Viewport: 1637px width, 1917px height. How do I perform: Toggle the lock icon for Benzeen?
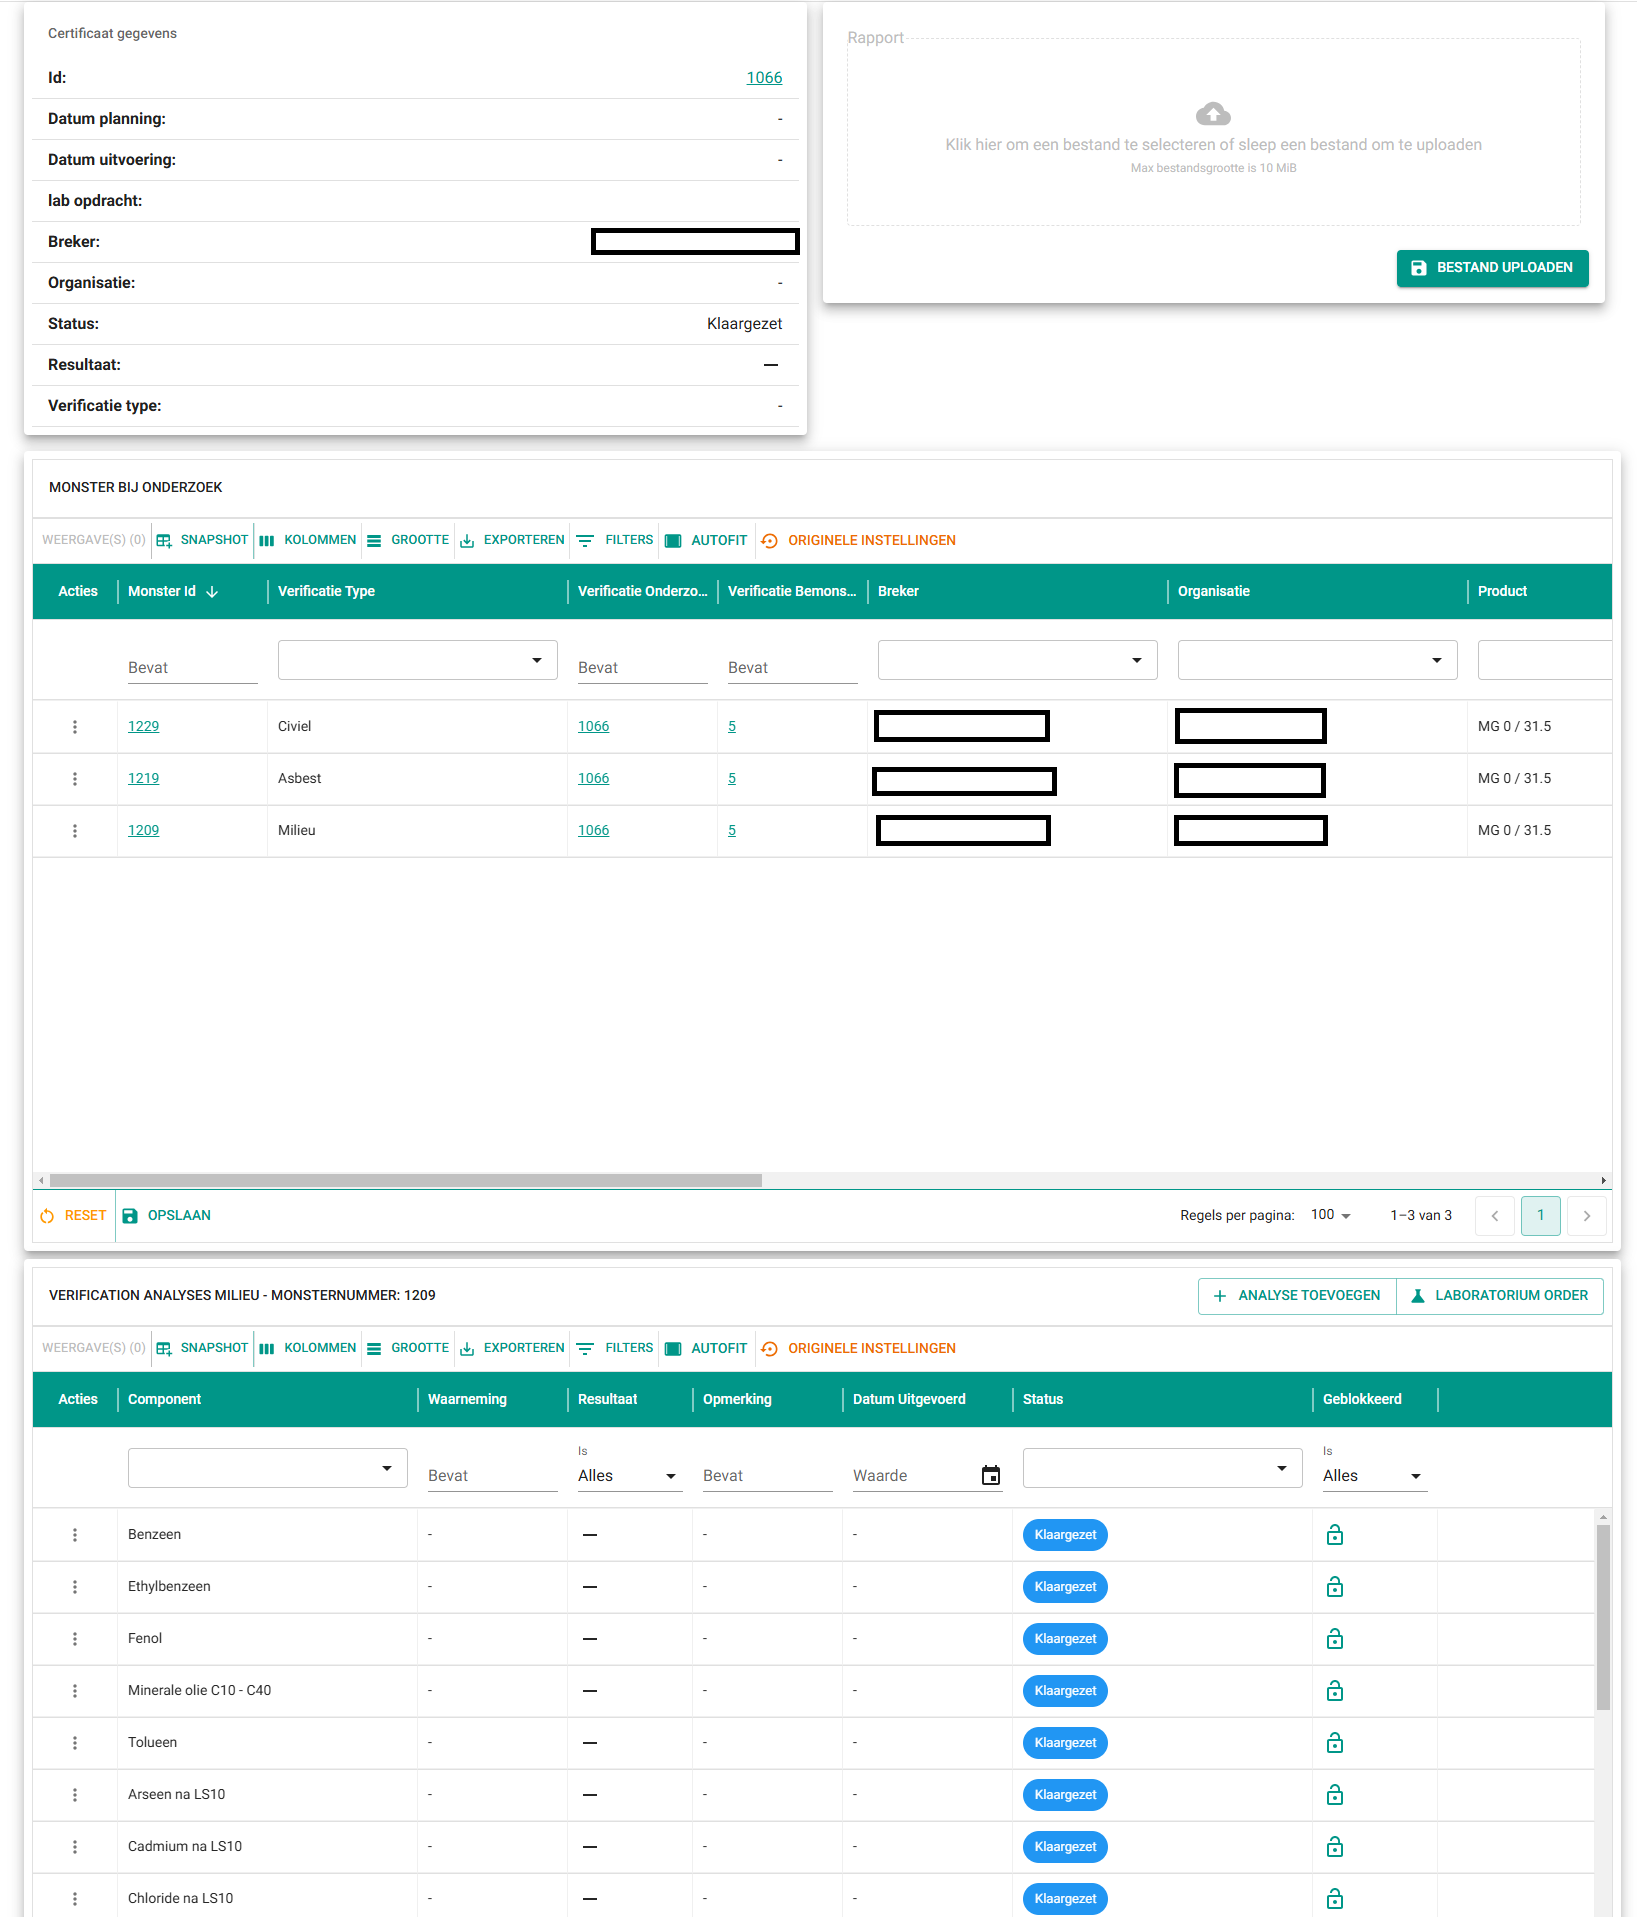point(1335,1535)
